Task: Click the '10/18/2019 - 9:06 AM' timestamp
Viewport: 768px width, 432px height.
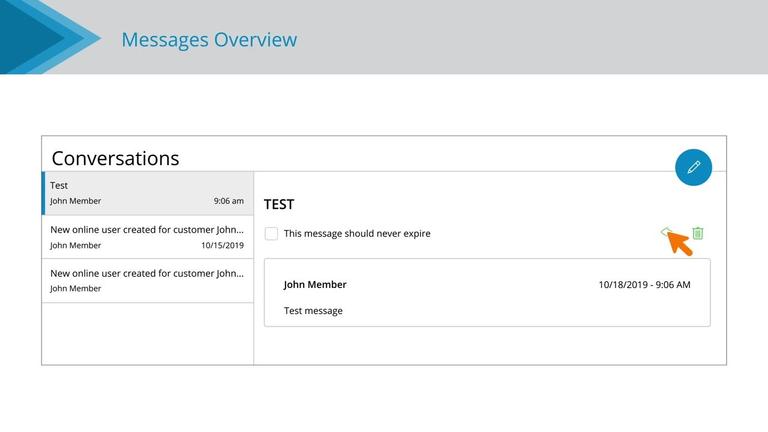Action: tap(644, 285)
